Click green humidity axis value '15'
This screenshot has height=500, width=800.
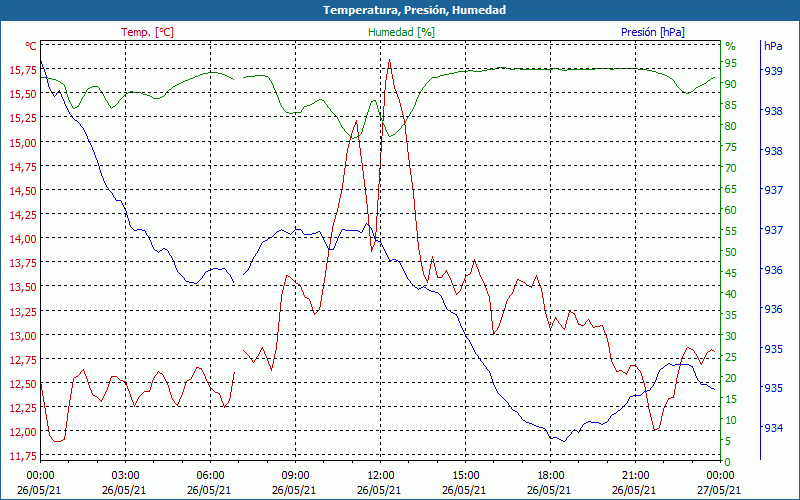click(731, 399)
